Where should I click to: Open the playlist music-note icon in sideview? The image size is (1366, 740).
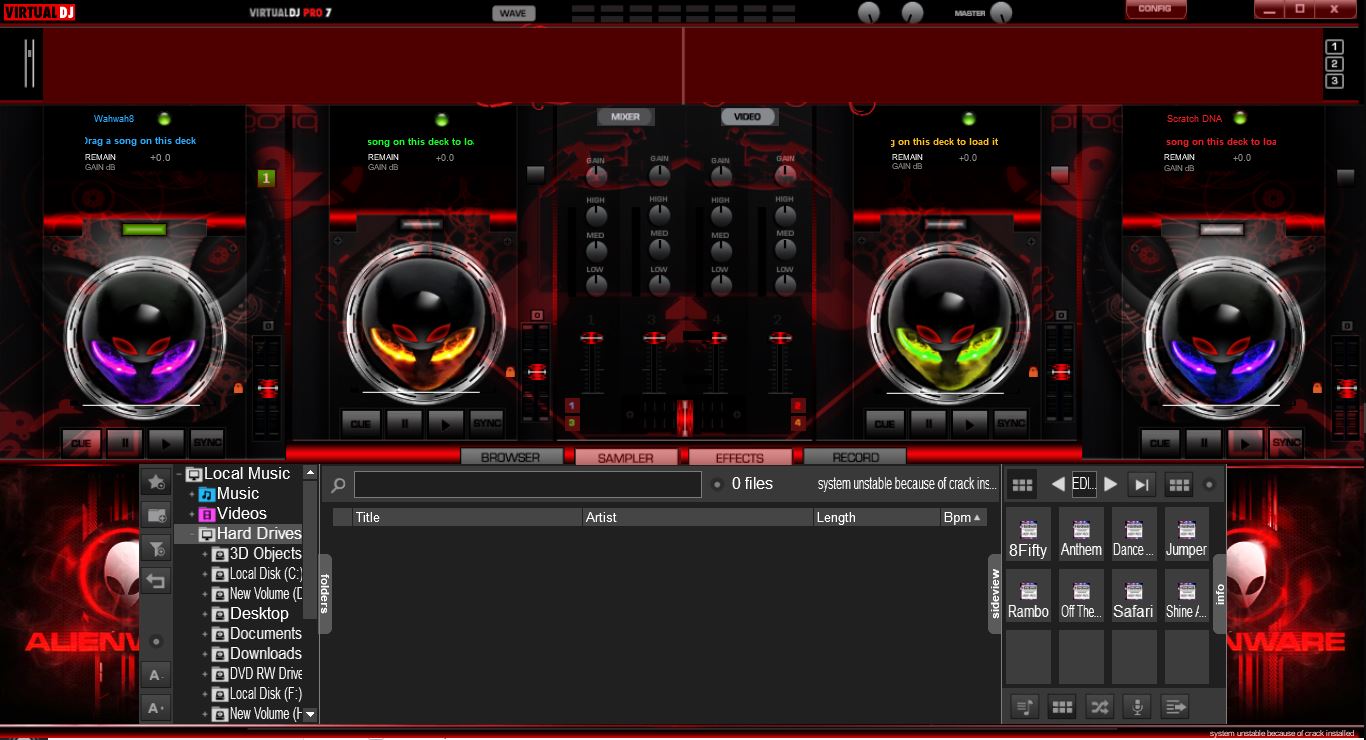click(1025, 707)
